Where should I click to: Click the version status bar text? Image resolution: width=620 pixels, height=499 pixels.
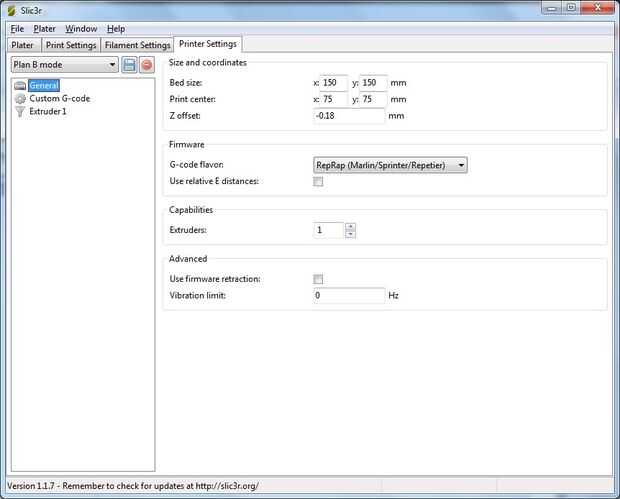tap(133, 486)
